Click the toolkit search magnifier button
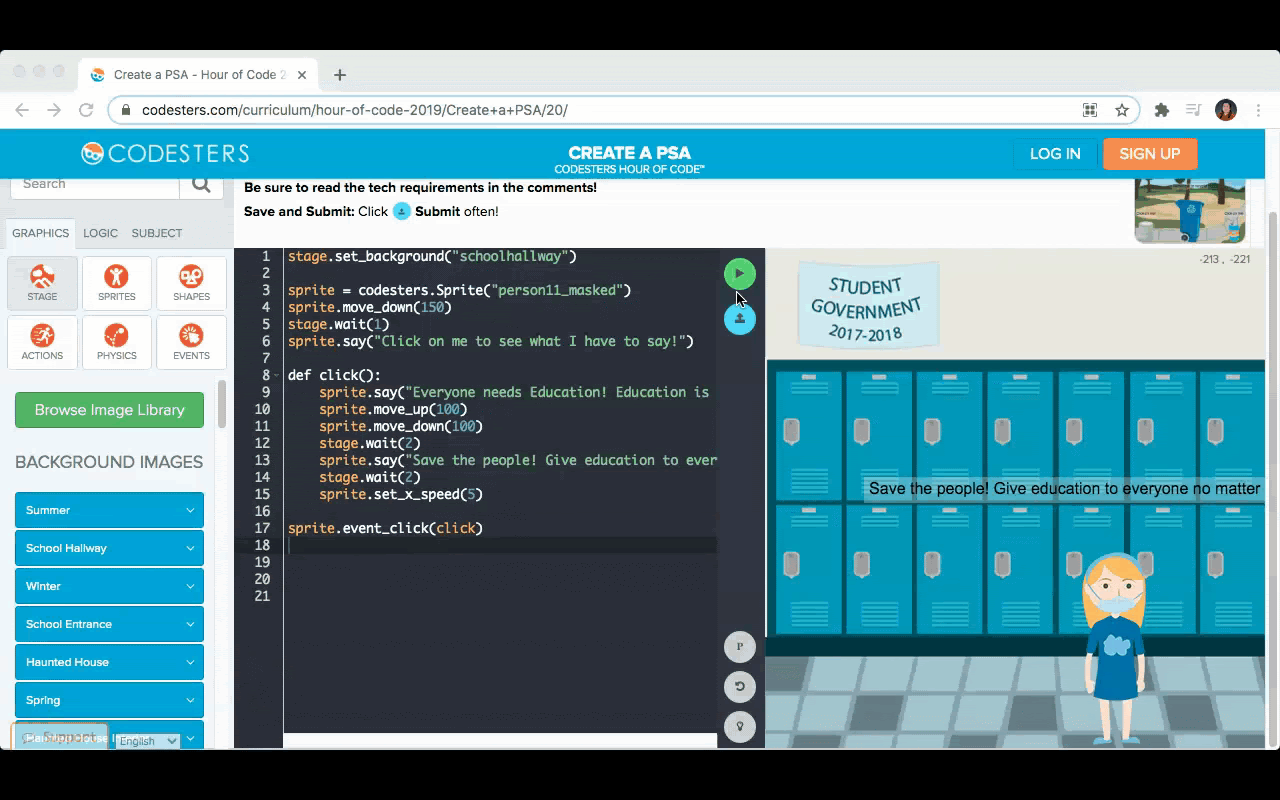This screenshot has height=800, width=1280. 201,184
